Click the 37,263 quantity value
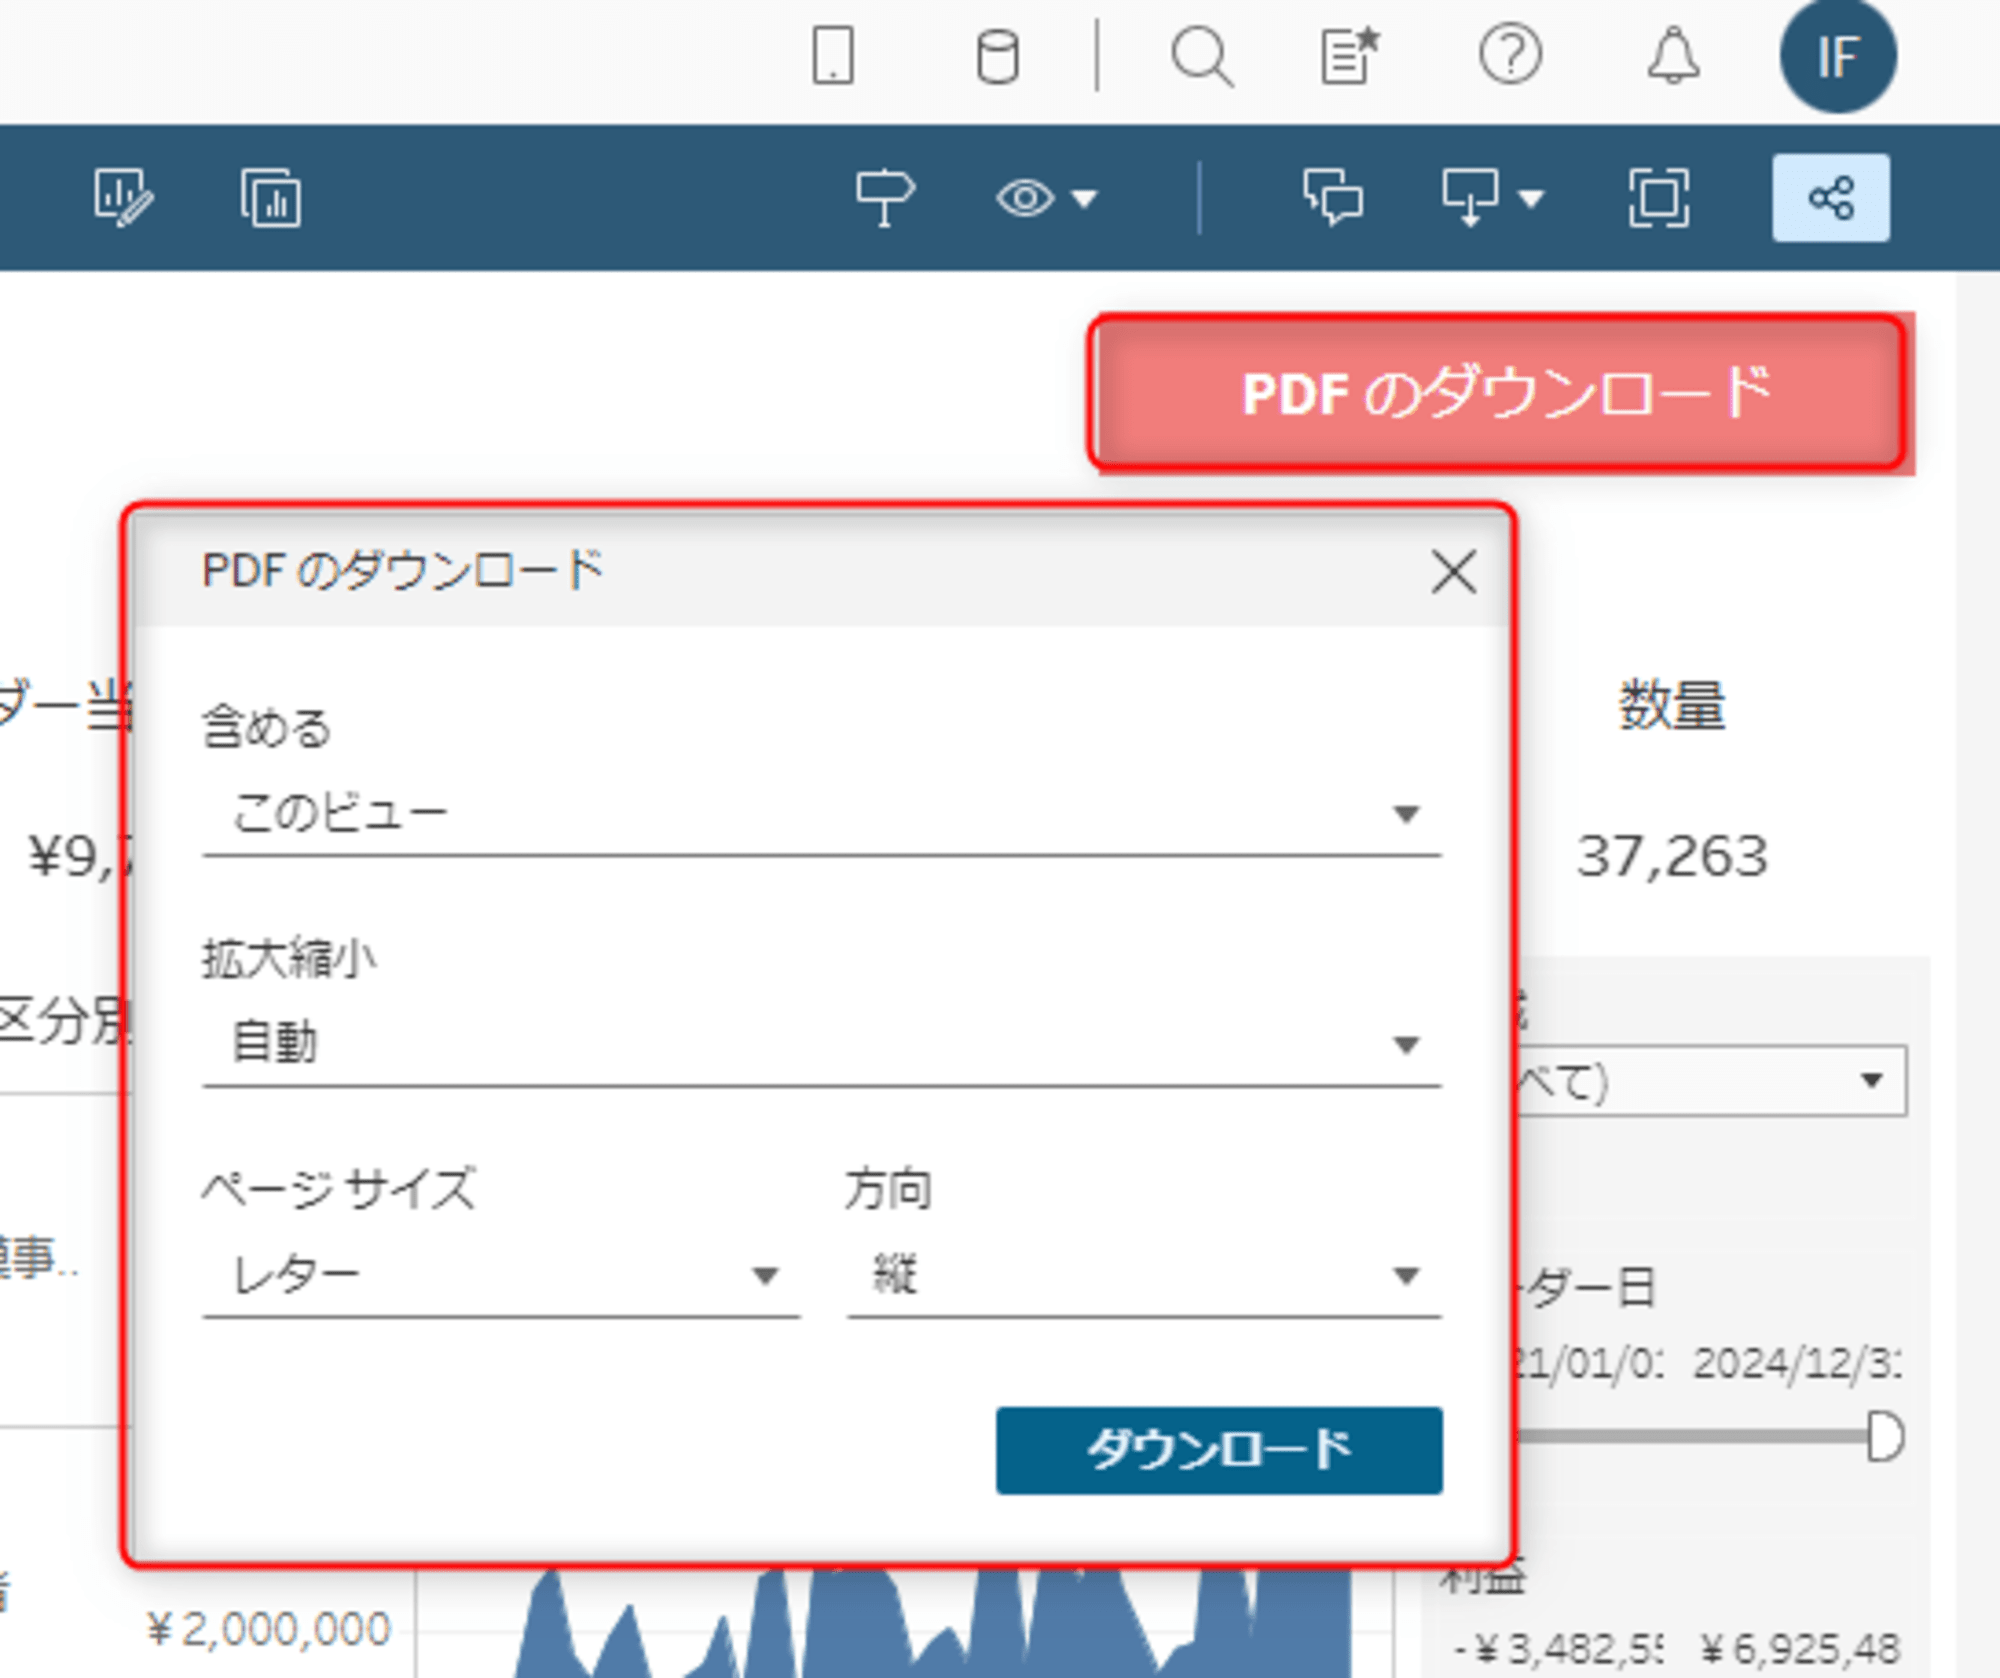Screen dimensions: 2000x1678 coord(1672,857)
